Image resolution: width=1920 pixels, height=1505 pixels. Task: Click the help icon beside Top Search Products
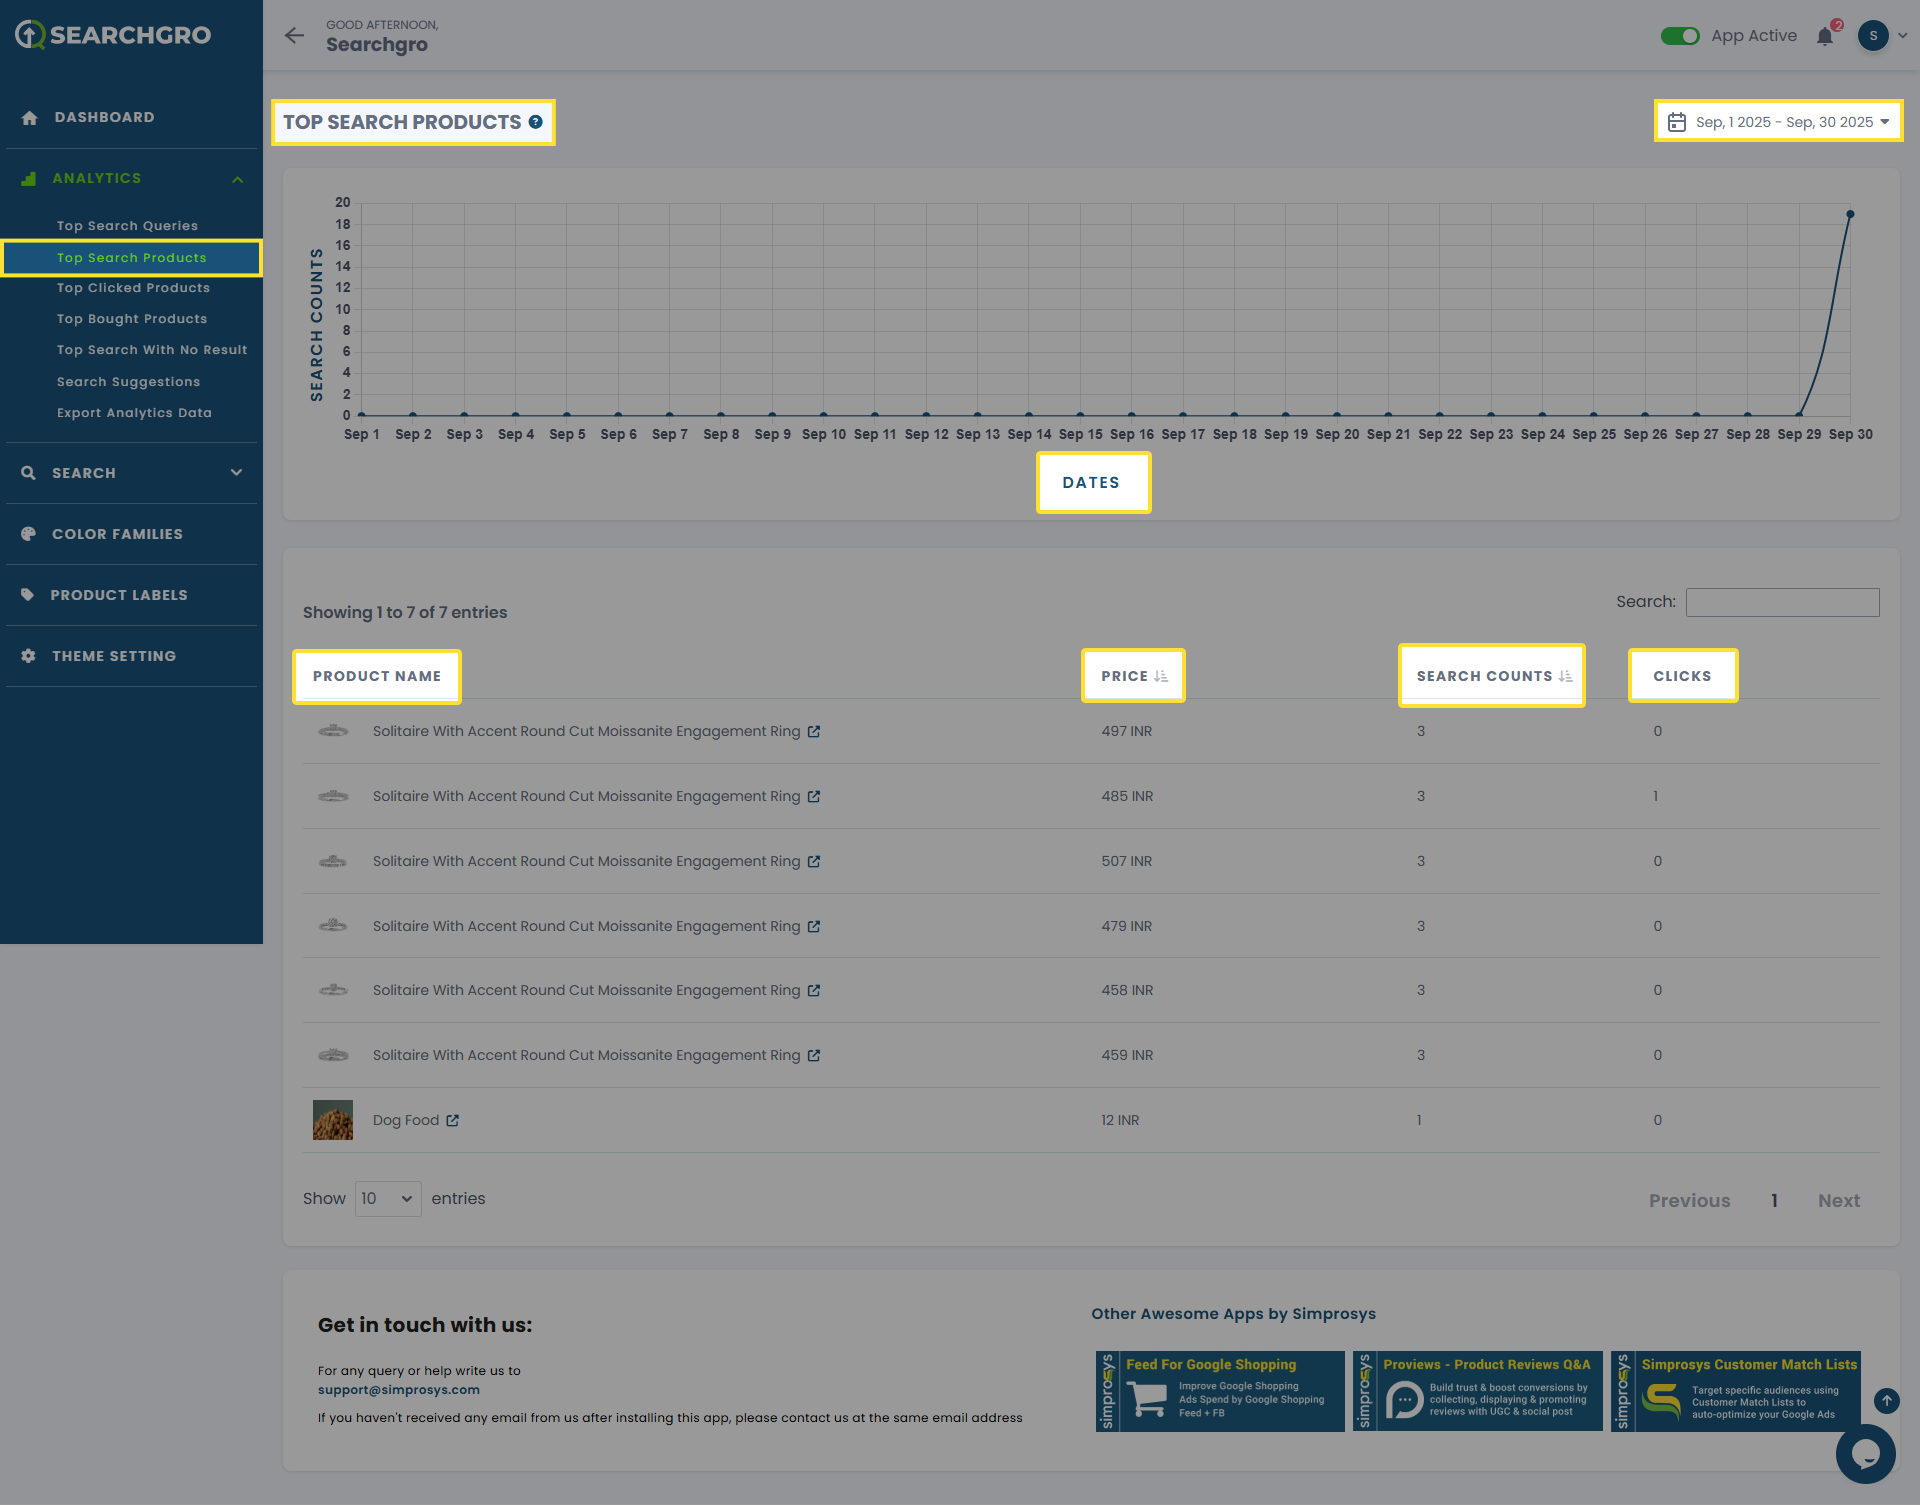[536, 122]
